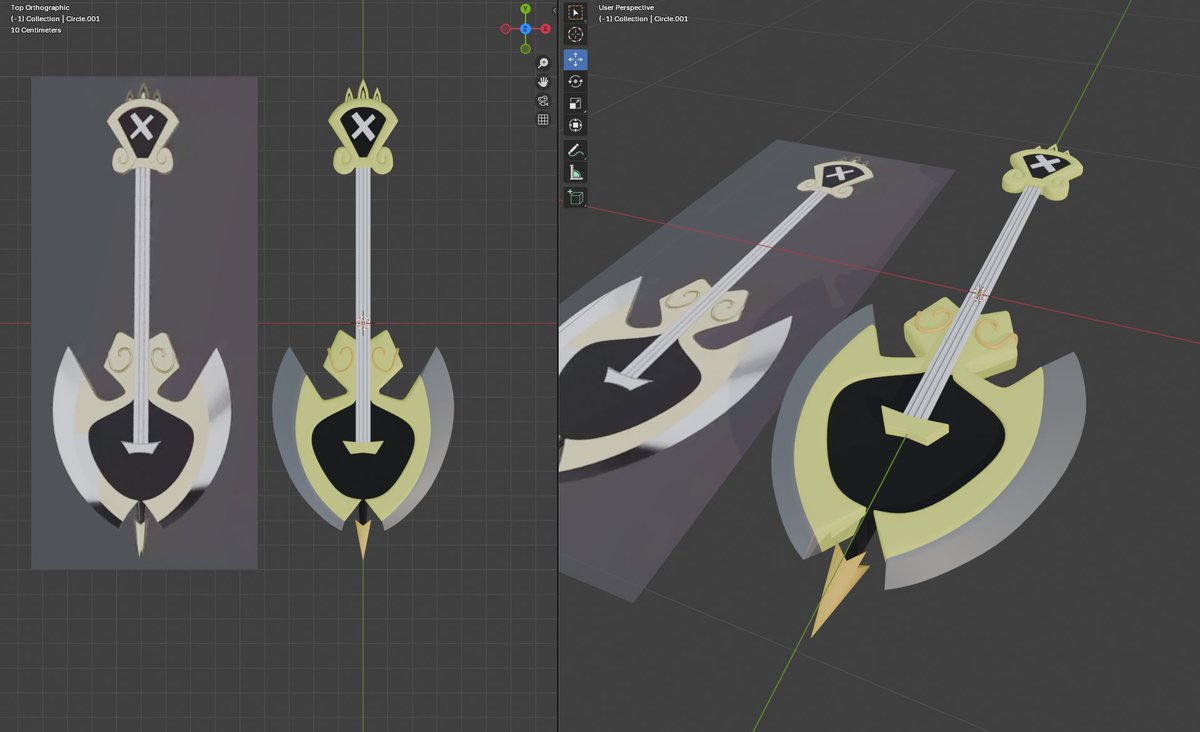Click blue Z axis on navigation gizmo

click(x=526, y=29)
